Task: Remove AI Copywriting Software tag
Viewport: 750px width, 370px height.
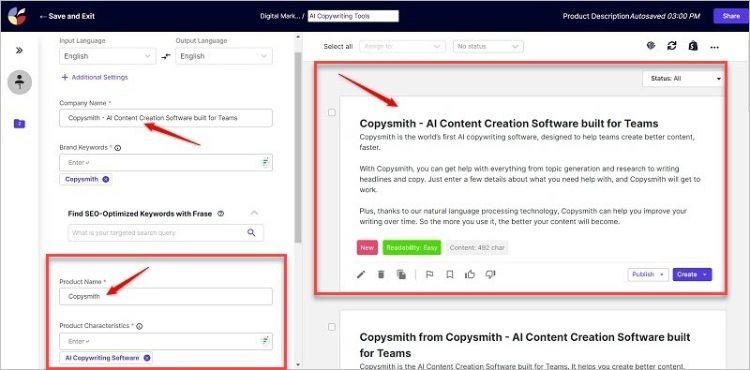Action: pos(147,358)
